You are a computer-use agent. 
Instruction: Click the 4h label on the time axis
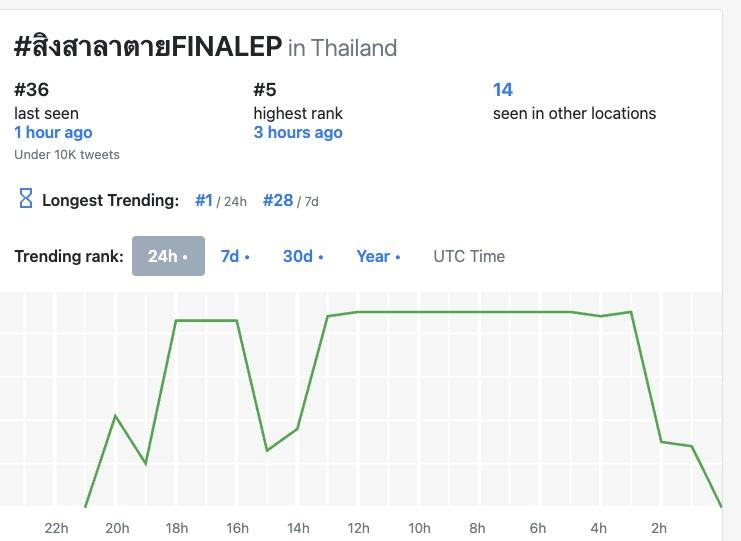(598, 528)
